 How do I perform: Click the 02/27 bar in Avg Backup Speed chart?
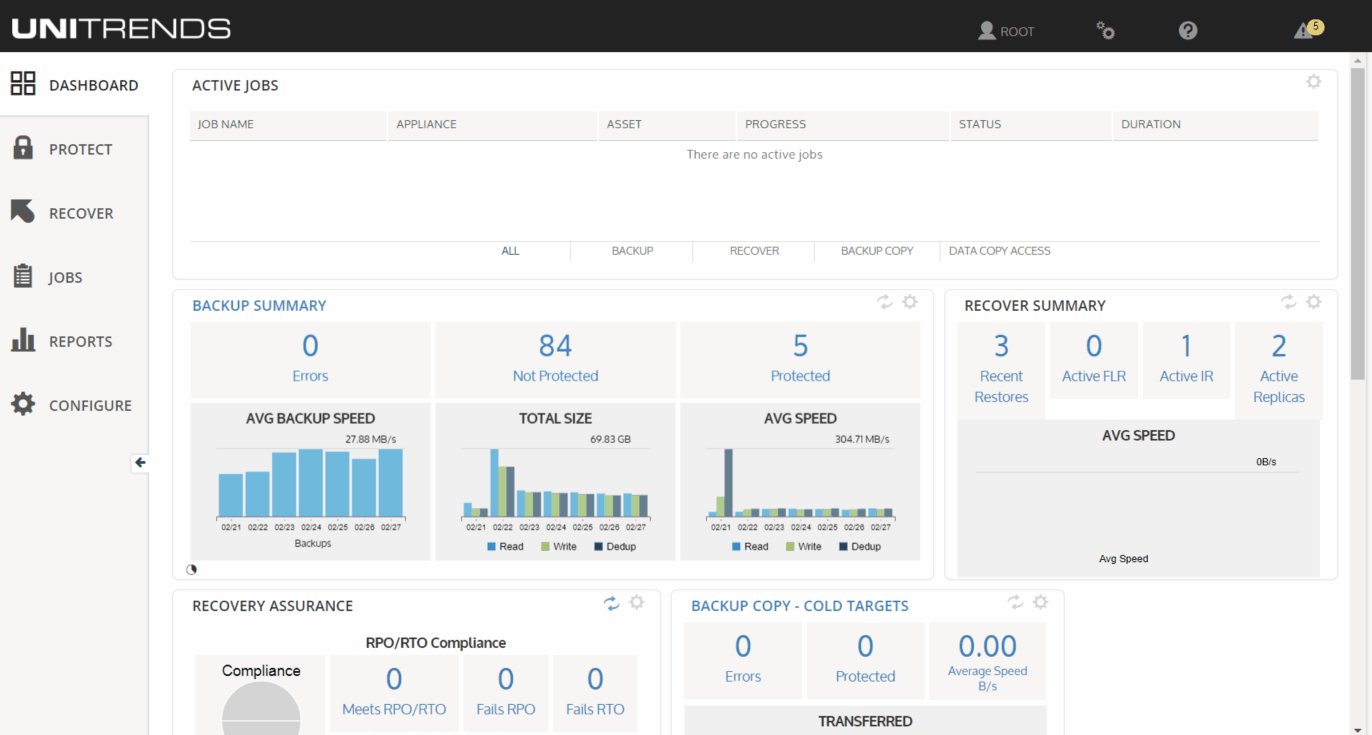(x=391, y=482)
